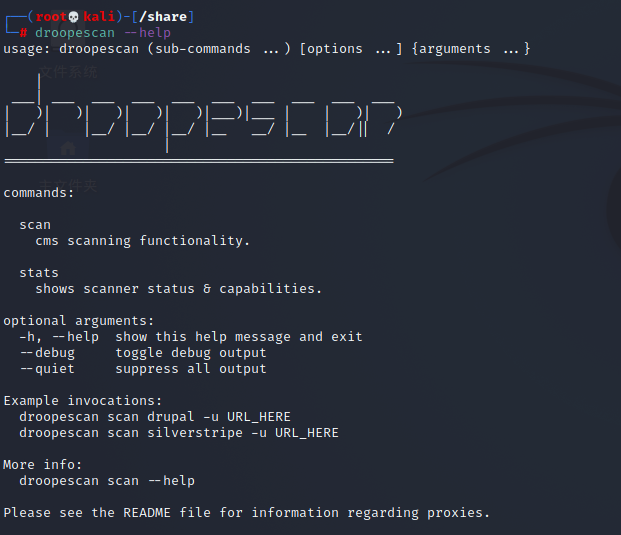Click the stats command entry
Viewport: 621px width, 535px height.
pyautogui.click(x=39, y=273)
